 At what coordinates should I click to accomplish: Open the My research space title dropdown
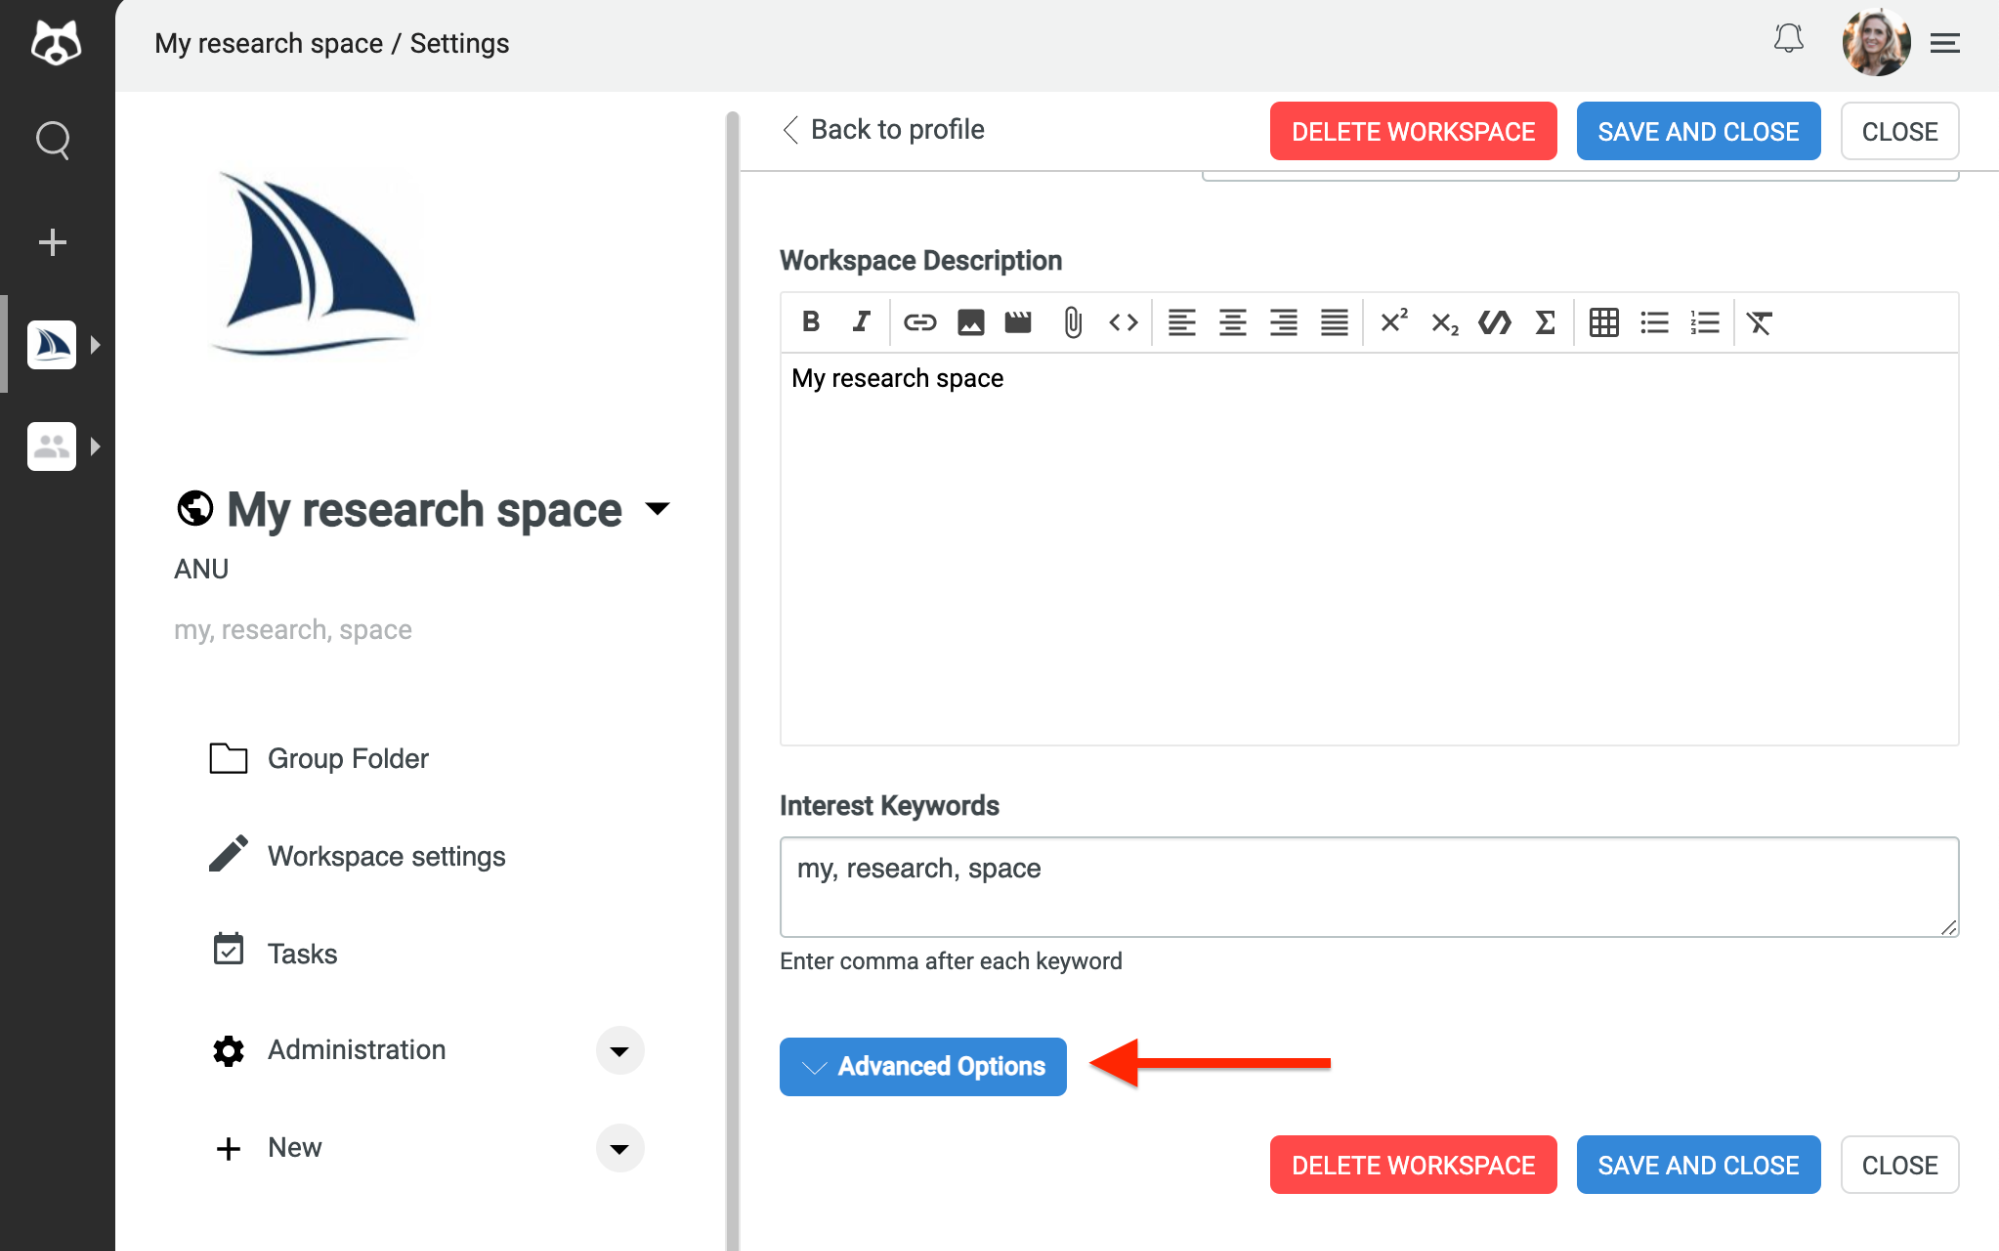pos(658,509)
